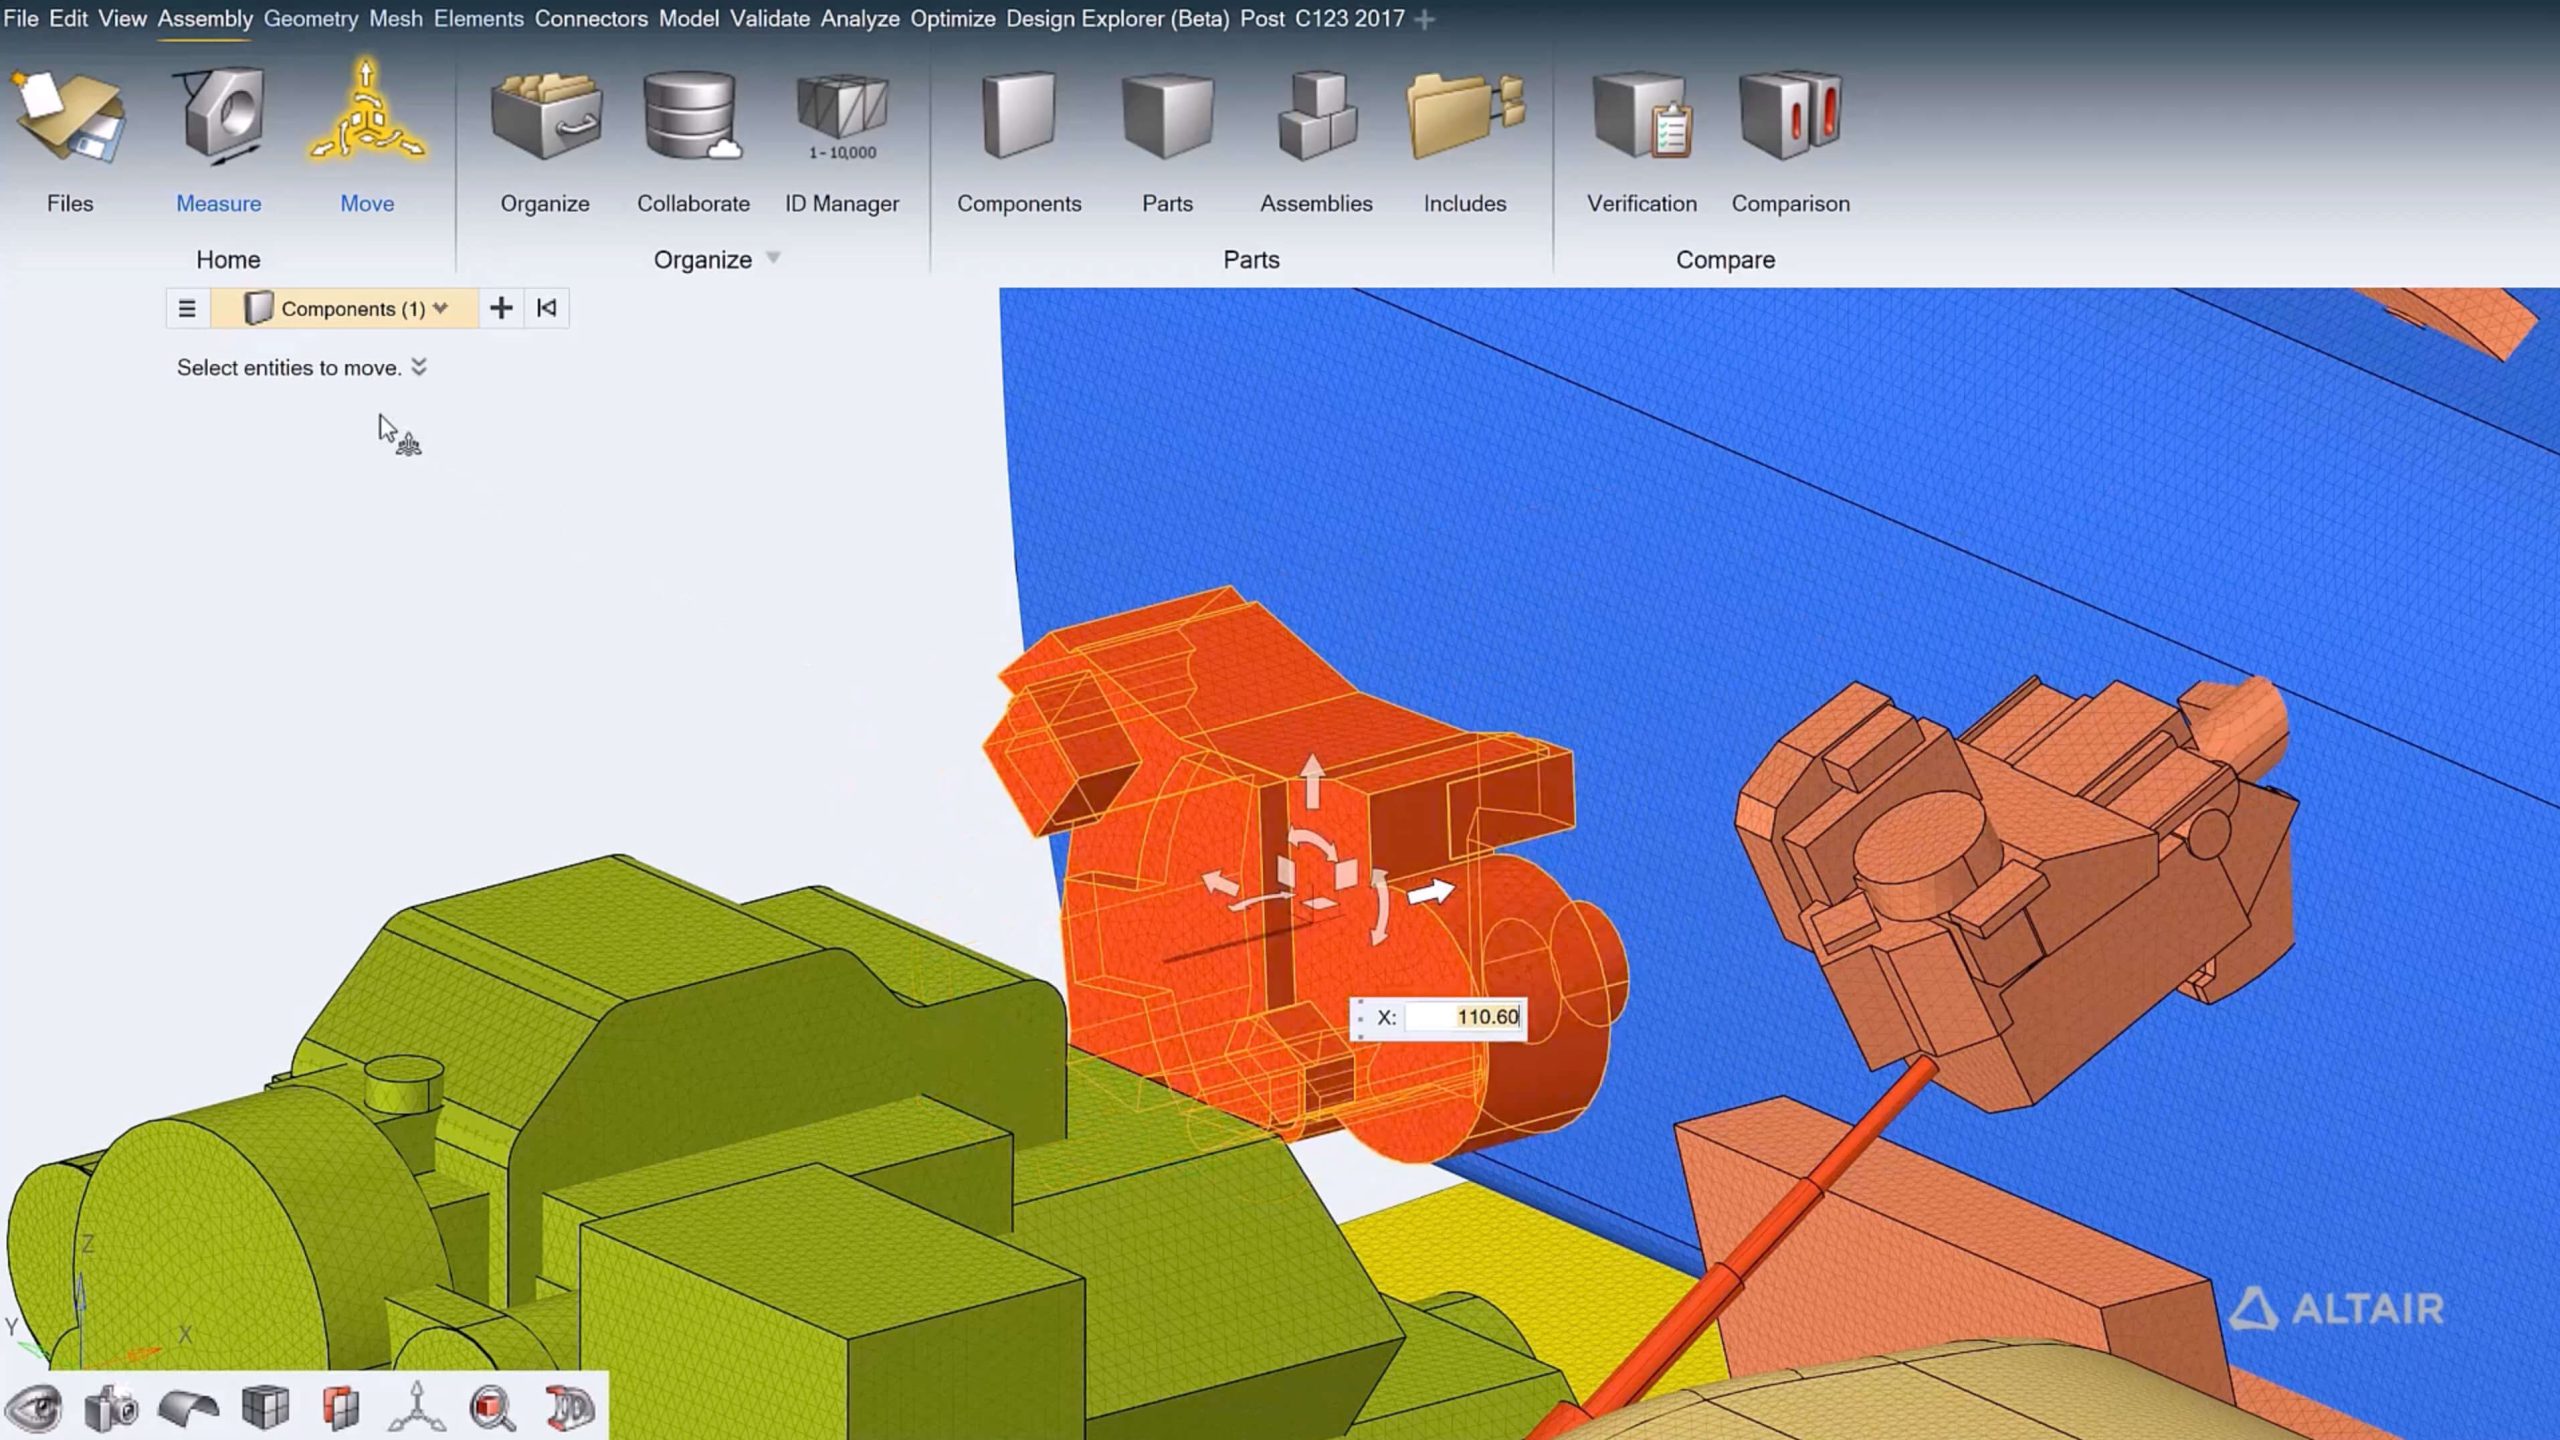Toggle the shaded mesh cube display

[x=265, y=1409]
